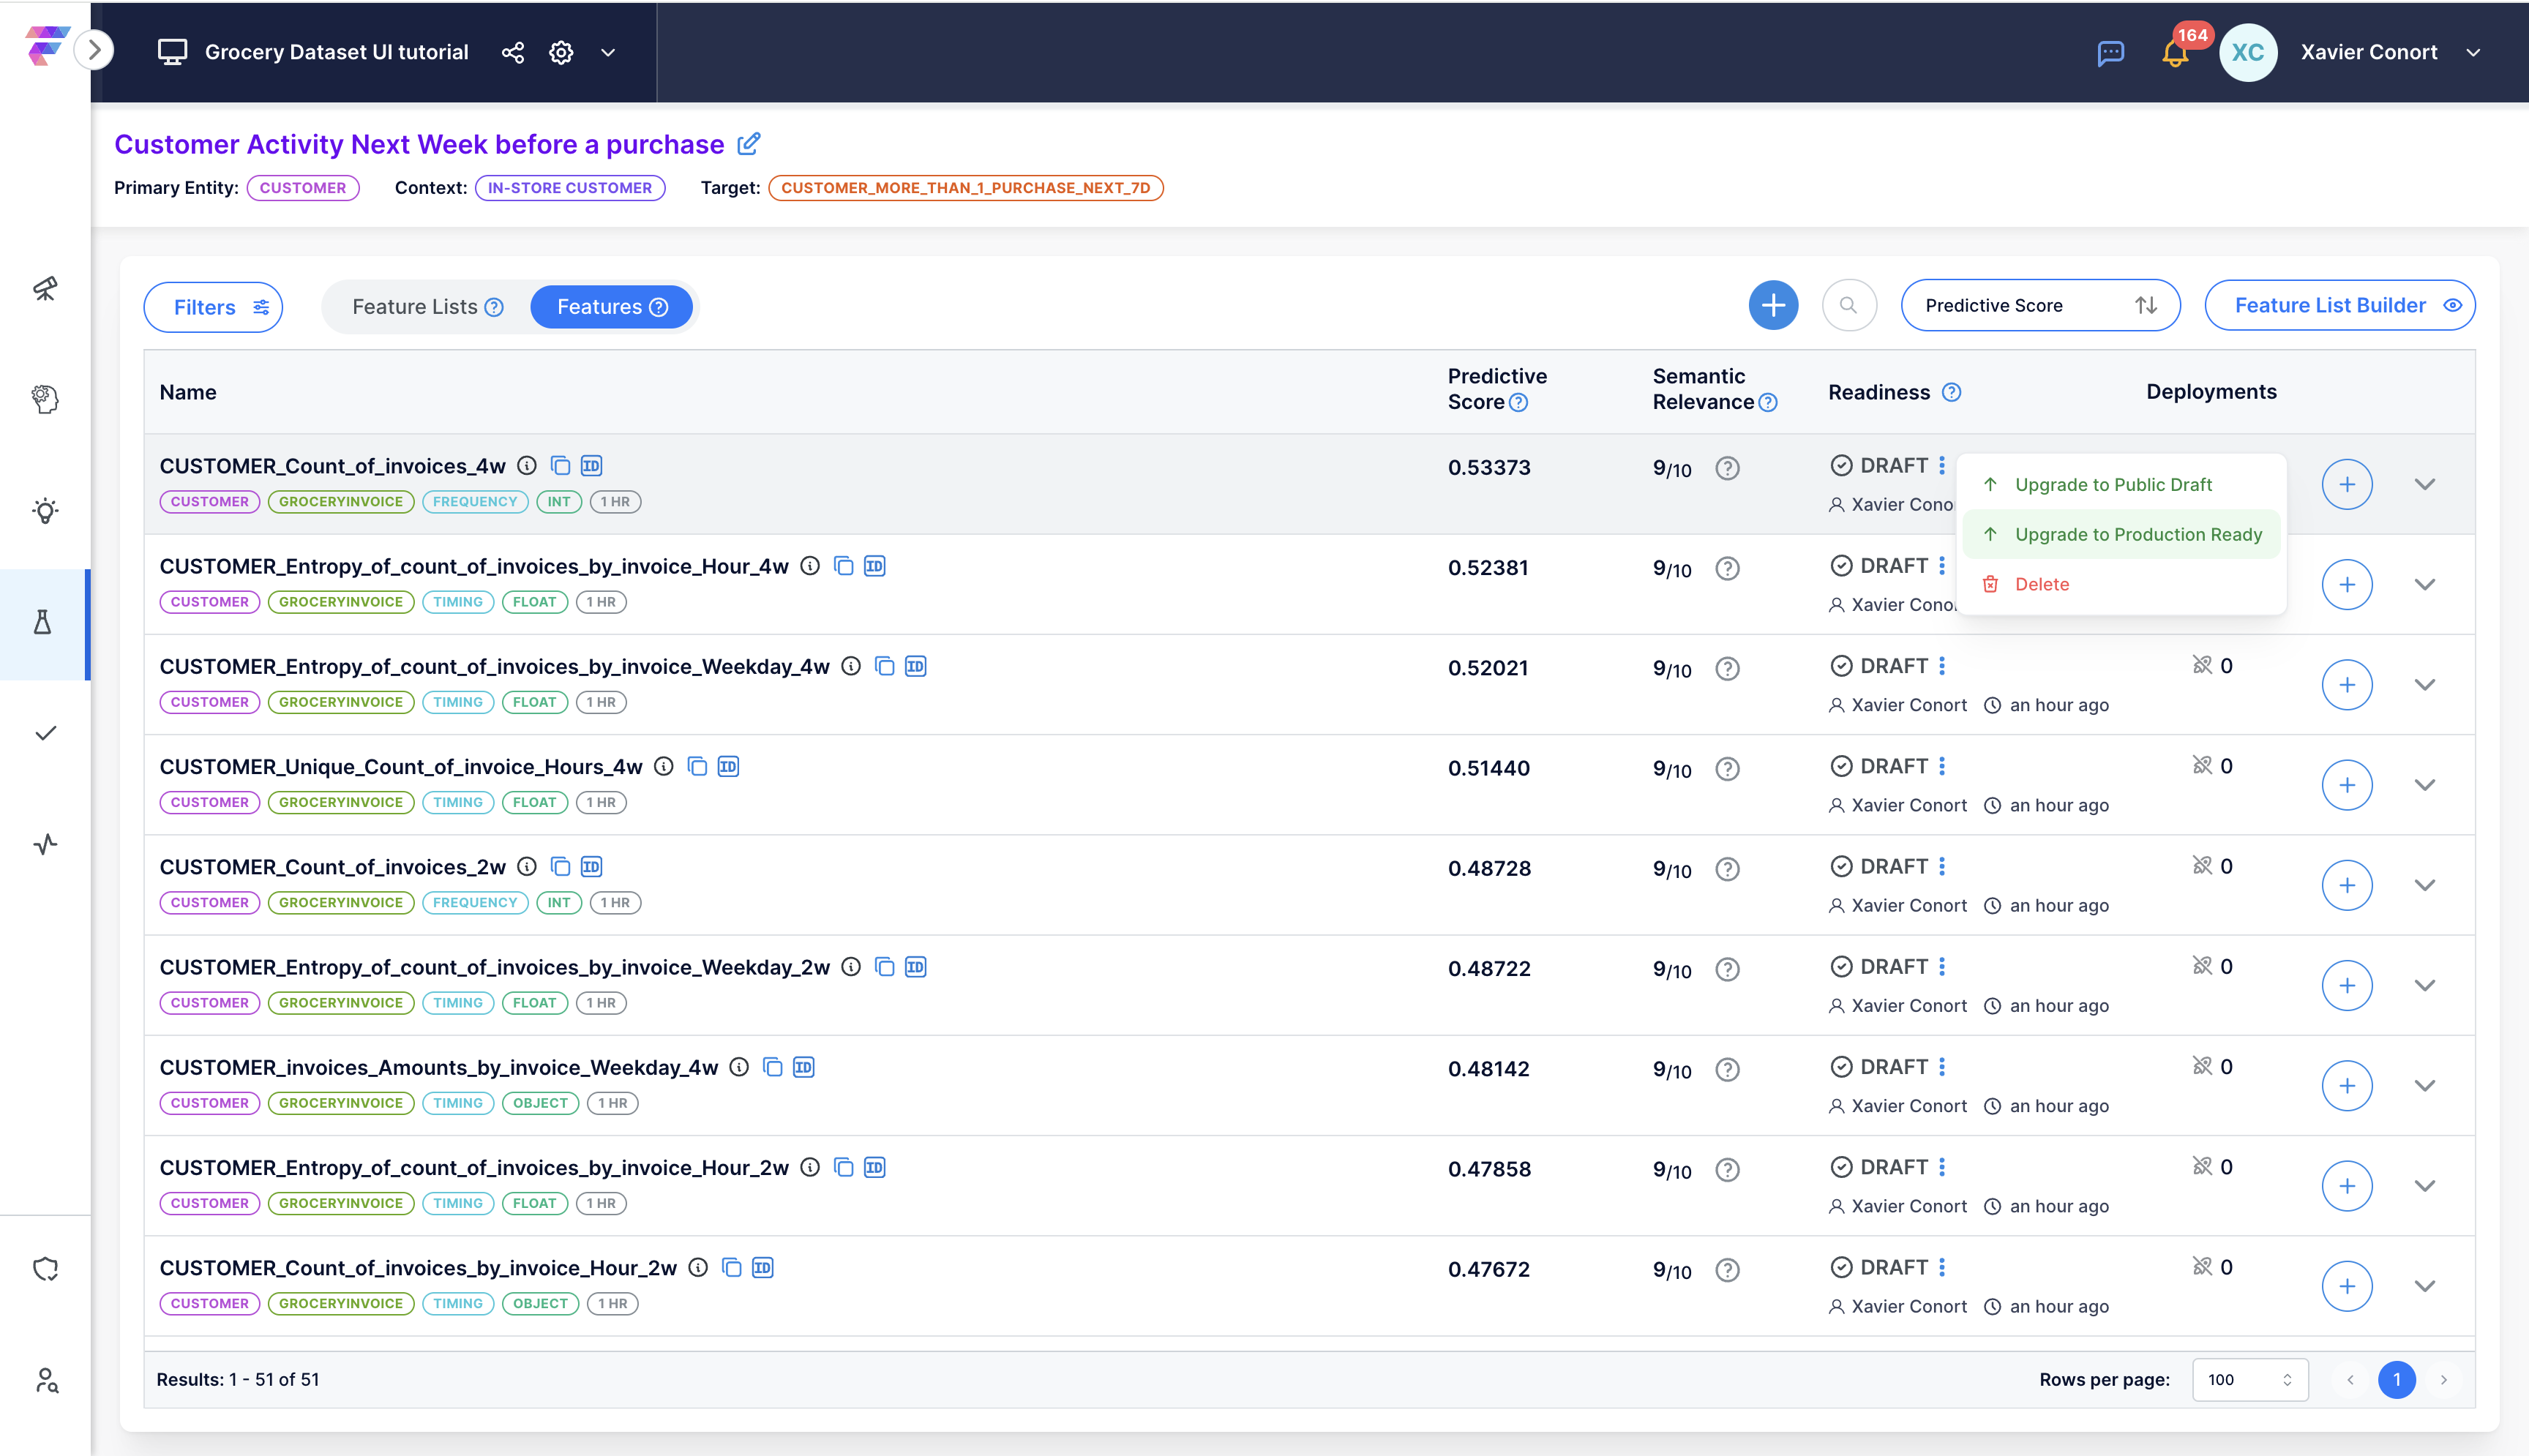Go to page 1 in pagination
2529x1456 pixels.
pos(2396,1380)
